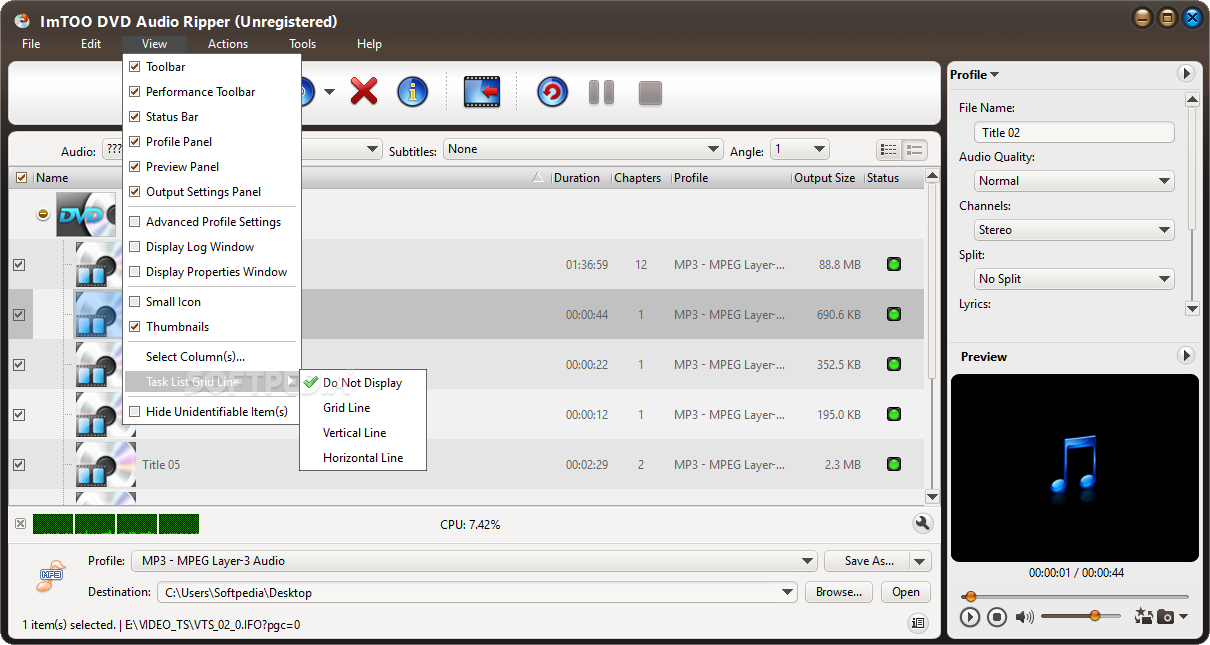The height and width of the screenshot is (645, 1210).
Task: Open the Channels dropdown set to Stereo
Action: click(1074, 230)
